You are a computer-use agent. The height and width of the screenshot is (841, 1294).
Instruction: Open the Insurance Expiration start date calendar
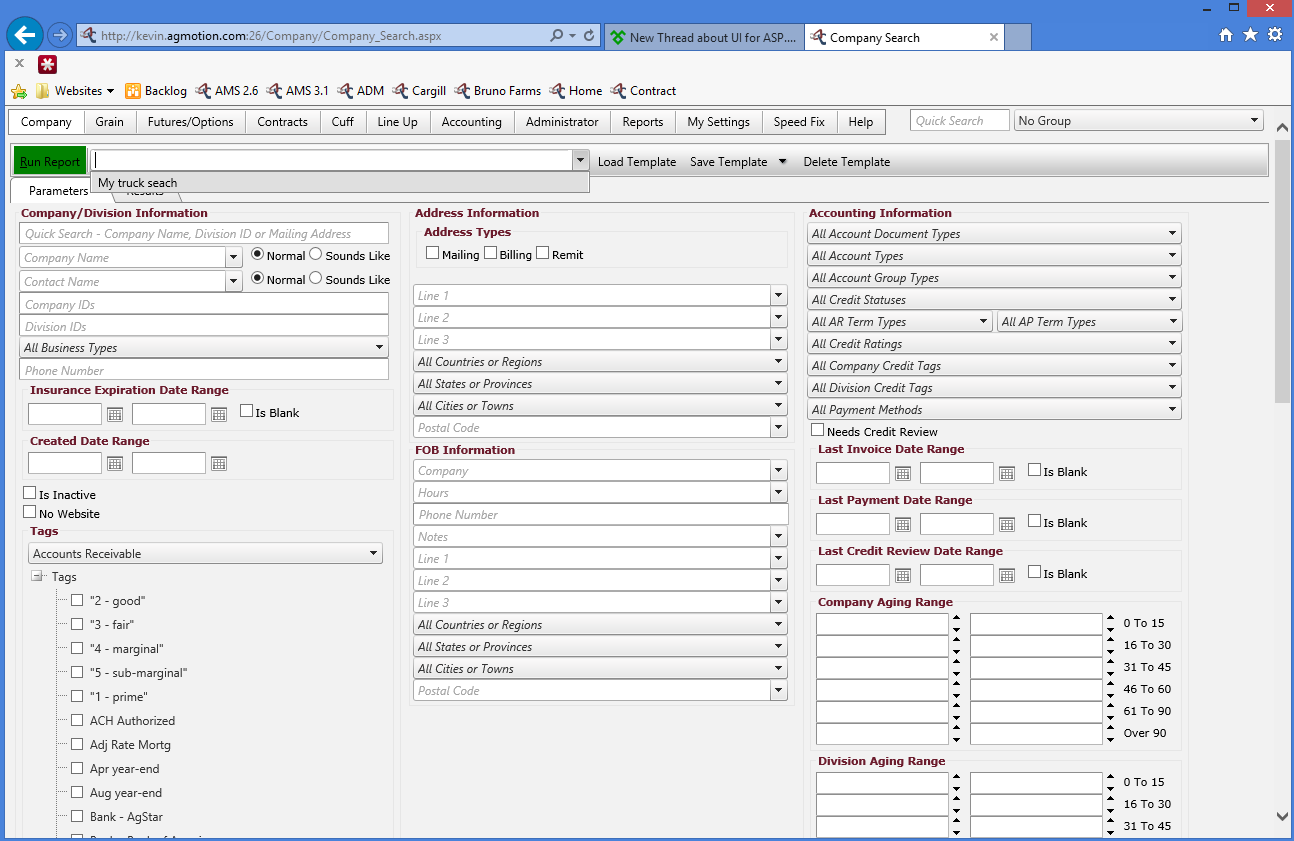click(115, 413)
